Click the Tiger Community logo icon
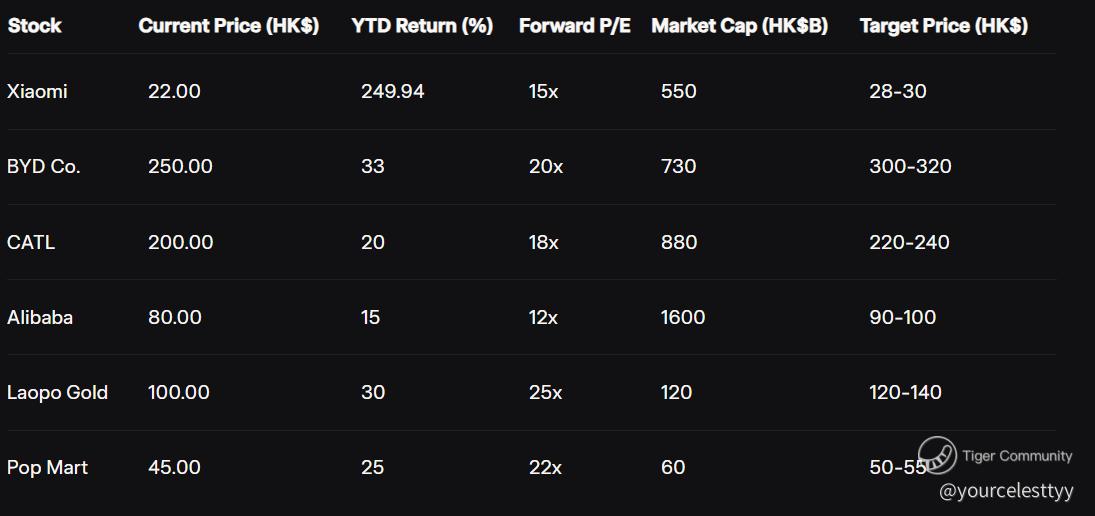The image size is (1095, 516). point(936,455)
